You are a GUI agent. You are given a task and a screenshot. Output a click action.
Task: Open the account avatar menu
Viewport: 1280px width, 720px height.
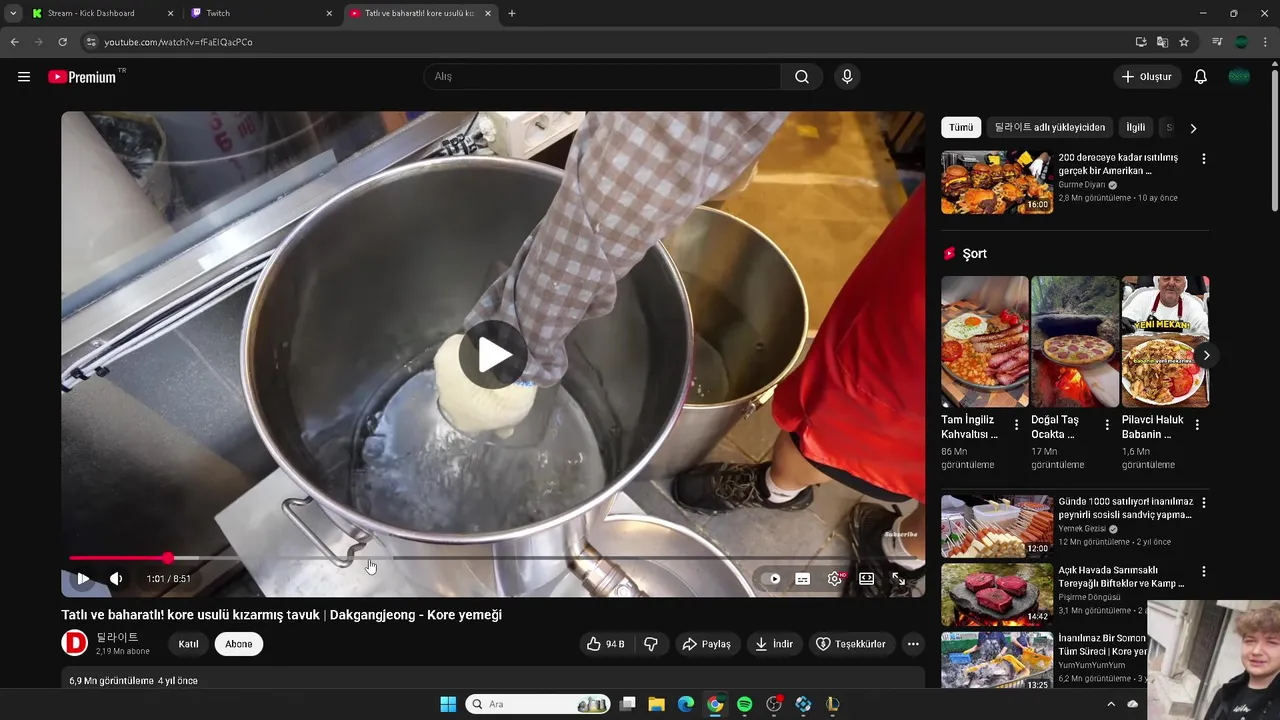pyautogui.click(x=1239, y=77)
